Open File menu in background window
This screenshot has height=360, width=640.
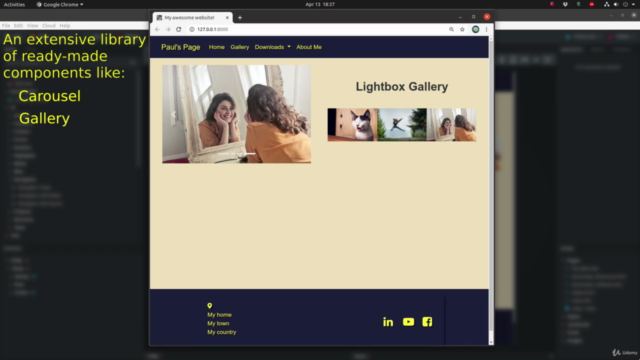click(6, 26)
